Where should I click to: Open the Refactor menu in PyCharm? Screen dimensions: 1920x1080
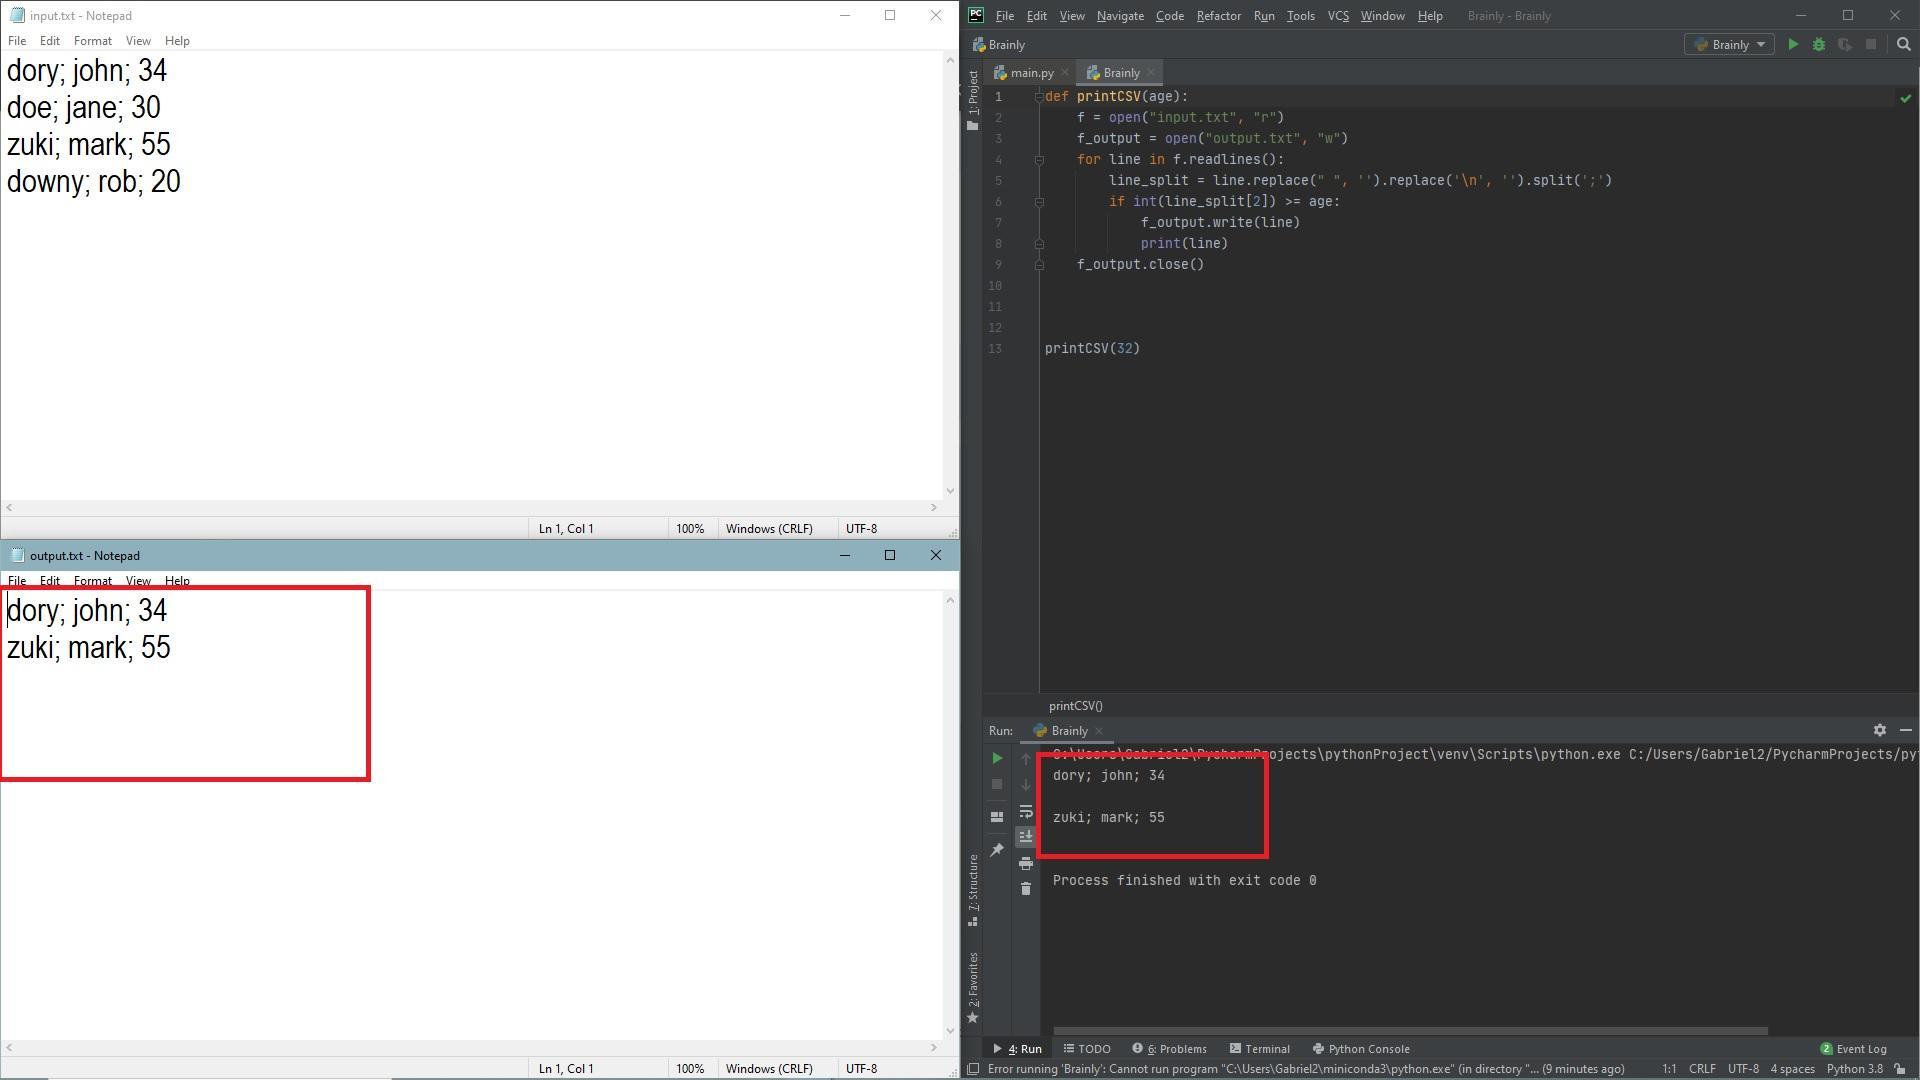[1217, 16]
